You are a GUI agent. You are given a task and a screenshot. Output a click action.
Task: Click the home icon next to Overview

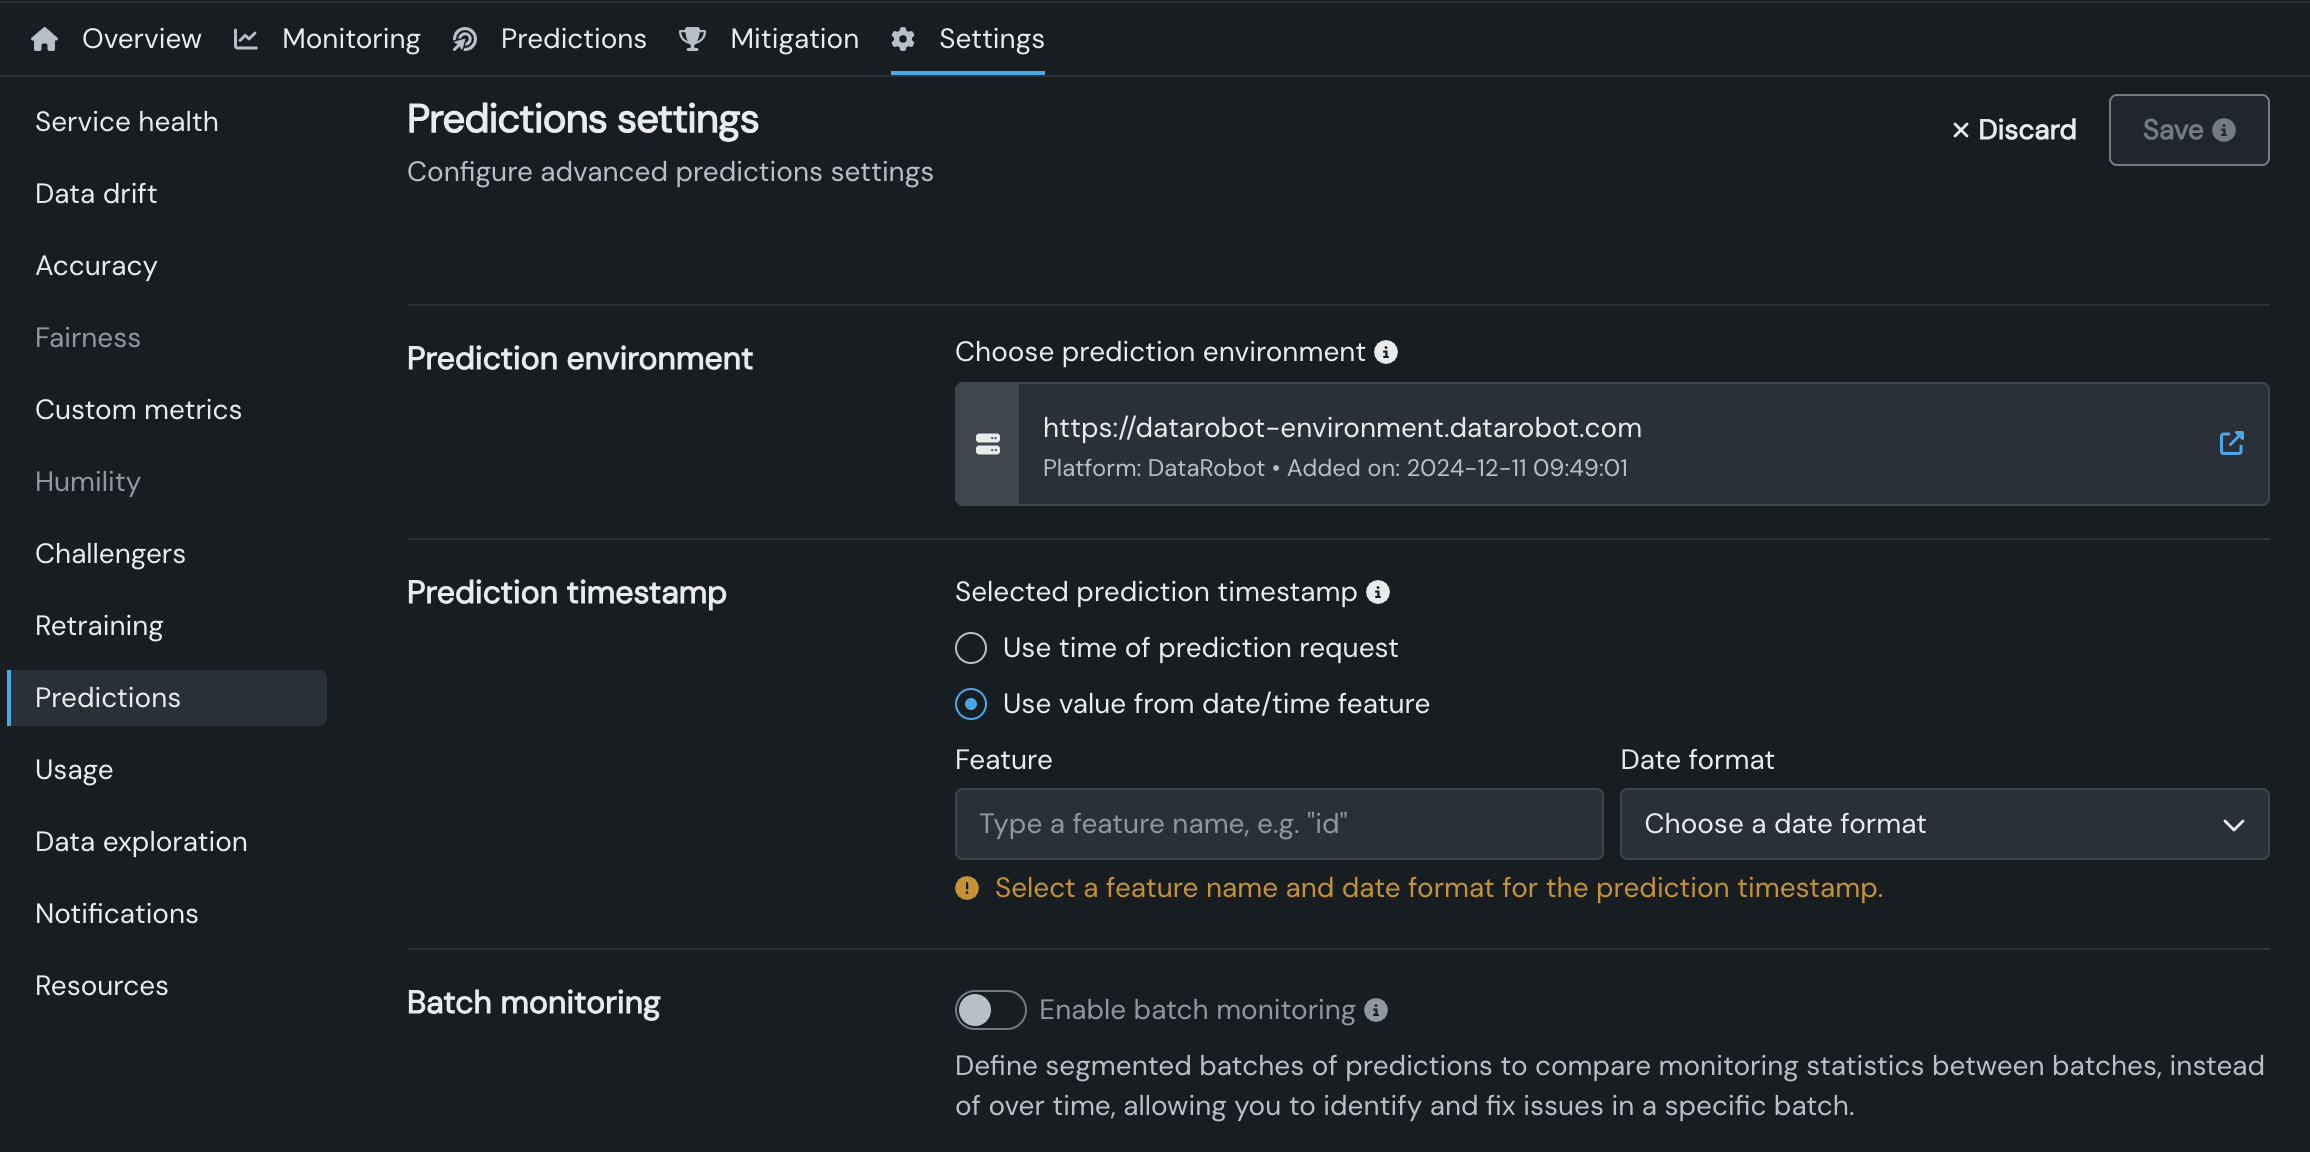[44, 39]
